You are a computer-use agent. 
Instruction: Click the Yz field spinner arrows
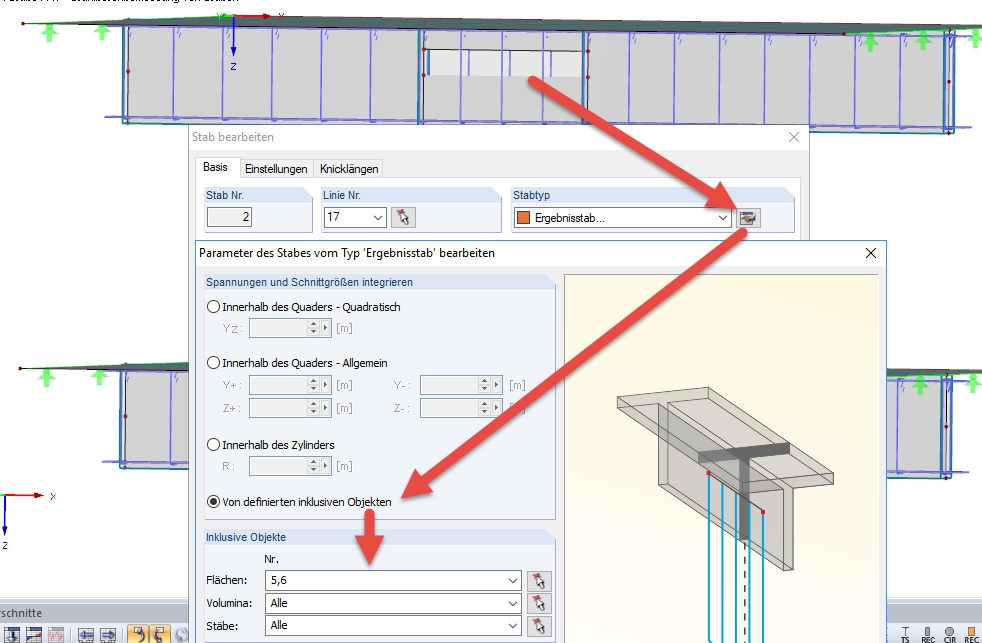[314, 328]
